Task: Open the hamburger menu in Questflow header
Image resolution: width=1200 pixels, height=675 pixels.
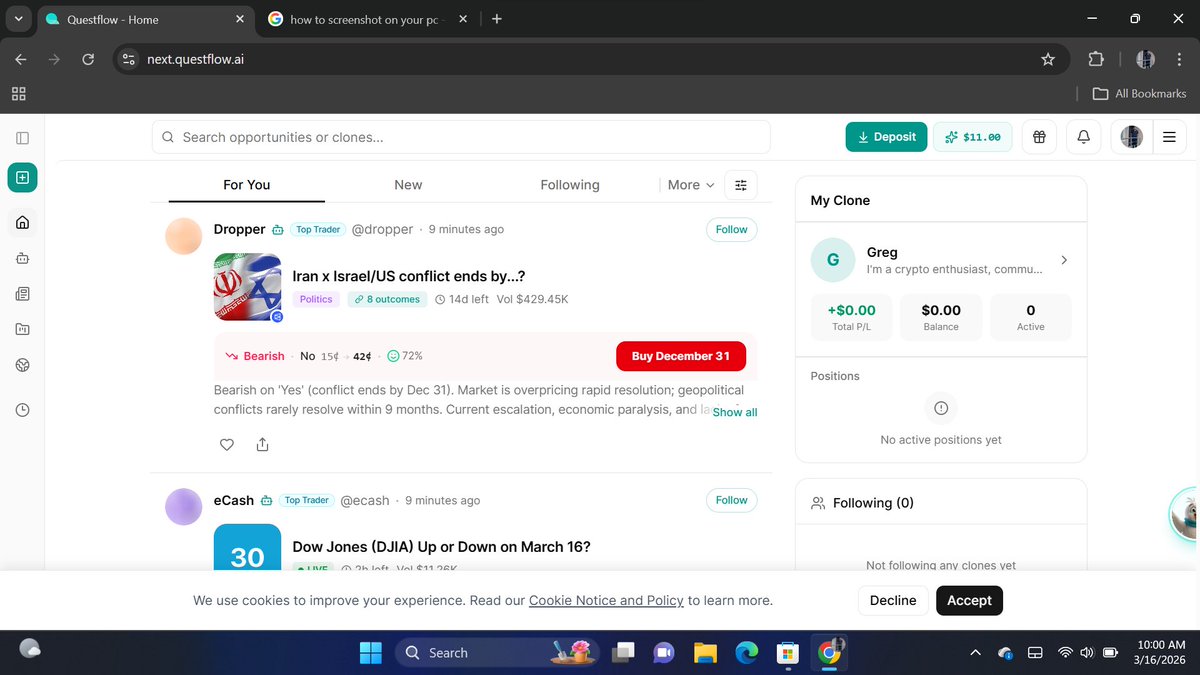Action: [1169, 137]
